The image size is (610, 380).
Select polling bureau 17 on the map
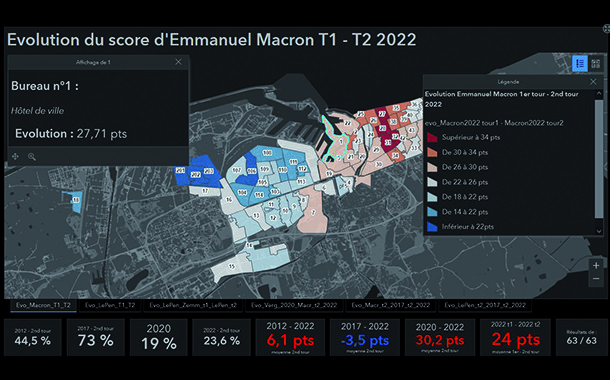[205, 191]
